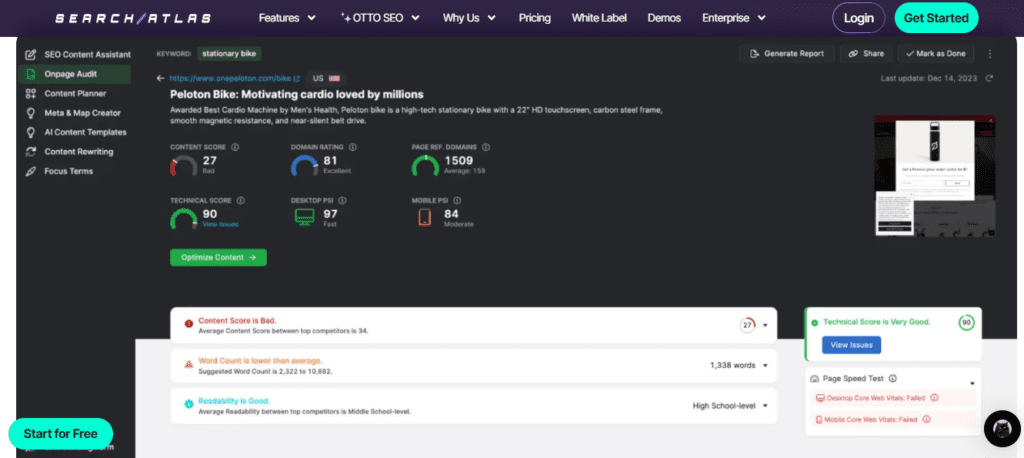The width and height of the screenshot is (1024, 458).
Task: Open the chat widget avatar icon
Action: coord(1002,429)
